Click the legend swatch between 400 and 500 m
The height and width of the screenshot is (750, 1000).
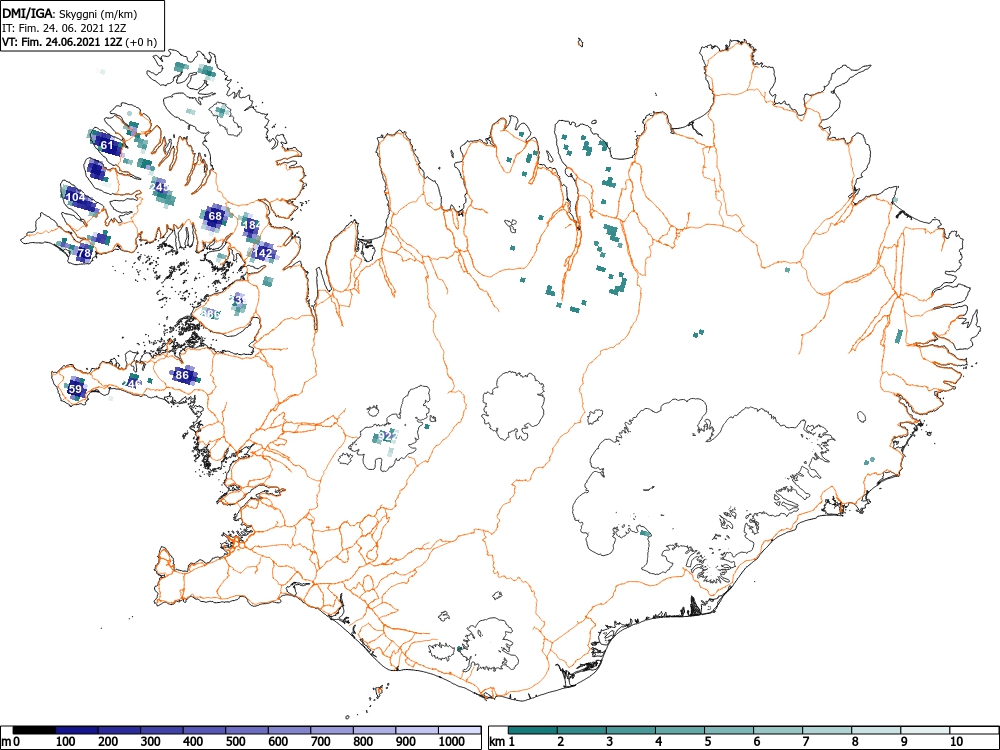point(205,730)
